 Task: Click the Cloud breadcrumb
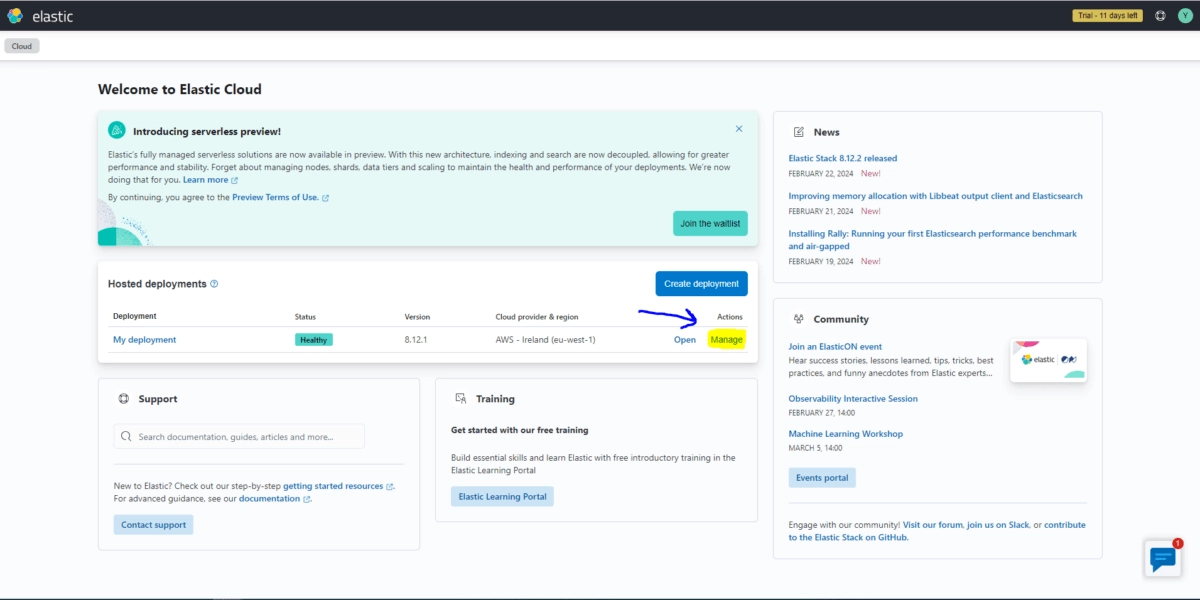(x=22, y=46)
